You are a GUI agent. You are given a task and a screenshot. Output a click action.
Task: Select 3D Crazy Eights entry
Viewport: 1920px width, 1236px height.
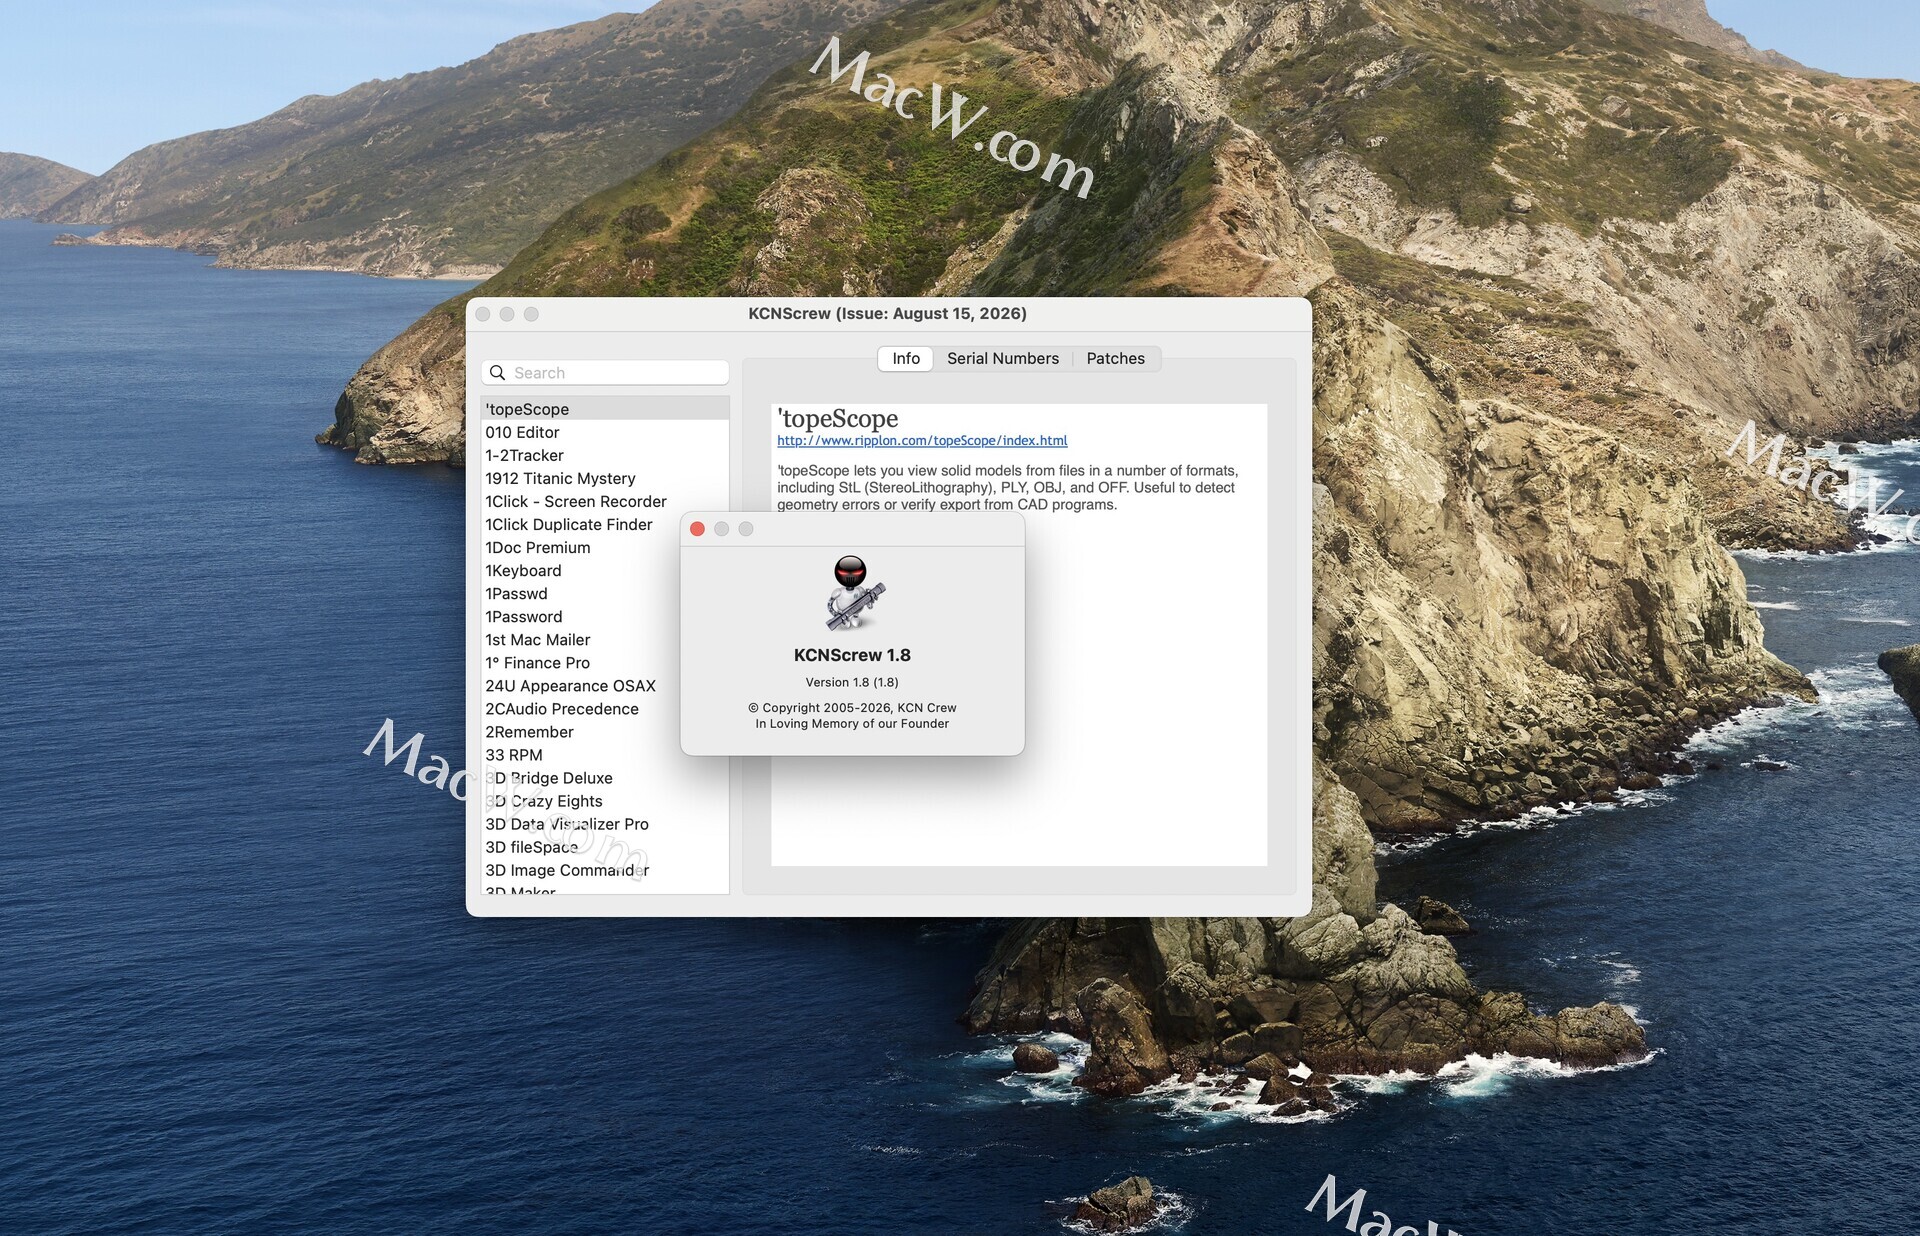click(605, 801)
